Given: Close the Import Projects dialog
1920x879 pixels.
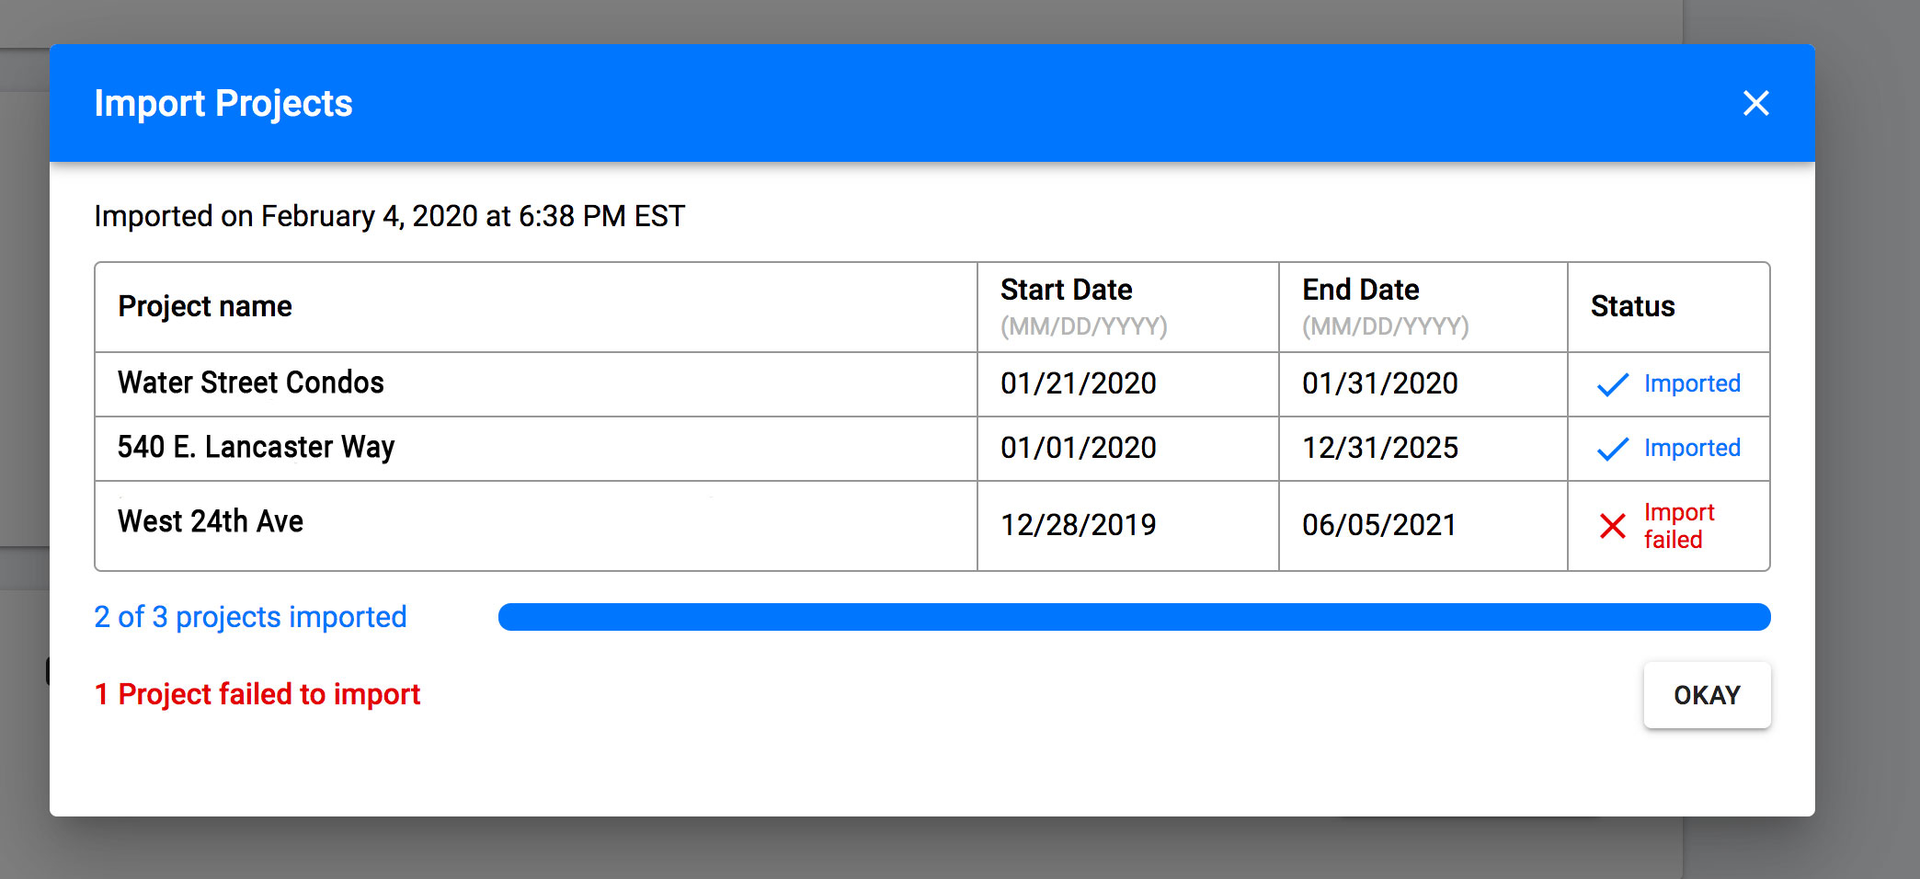Looking at the screenshot, I should tap(1757, 103).
